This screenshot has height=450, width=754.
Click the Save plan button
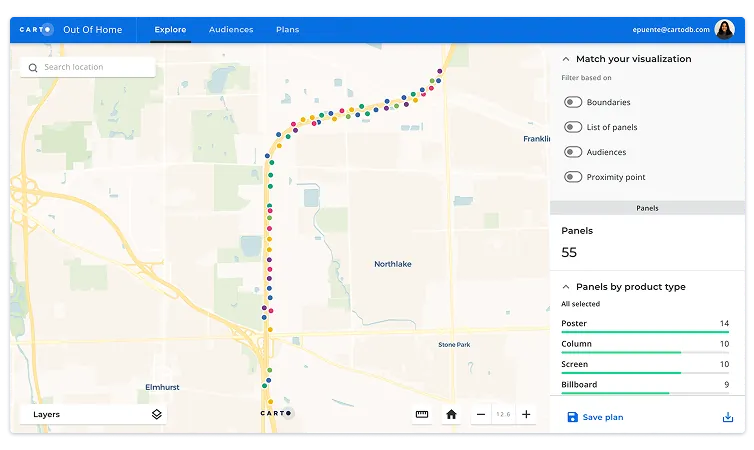click(x=595, y=417)
